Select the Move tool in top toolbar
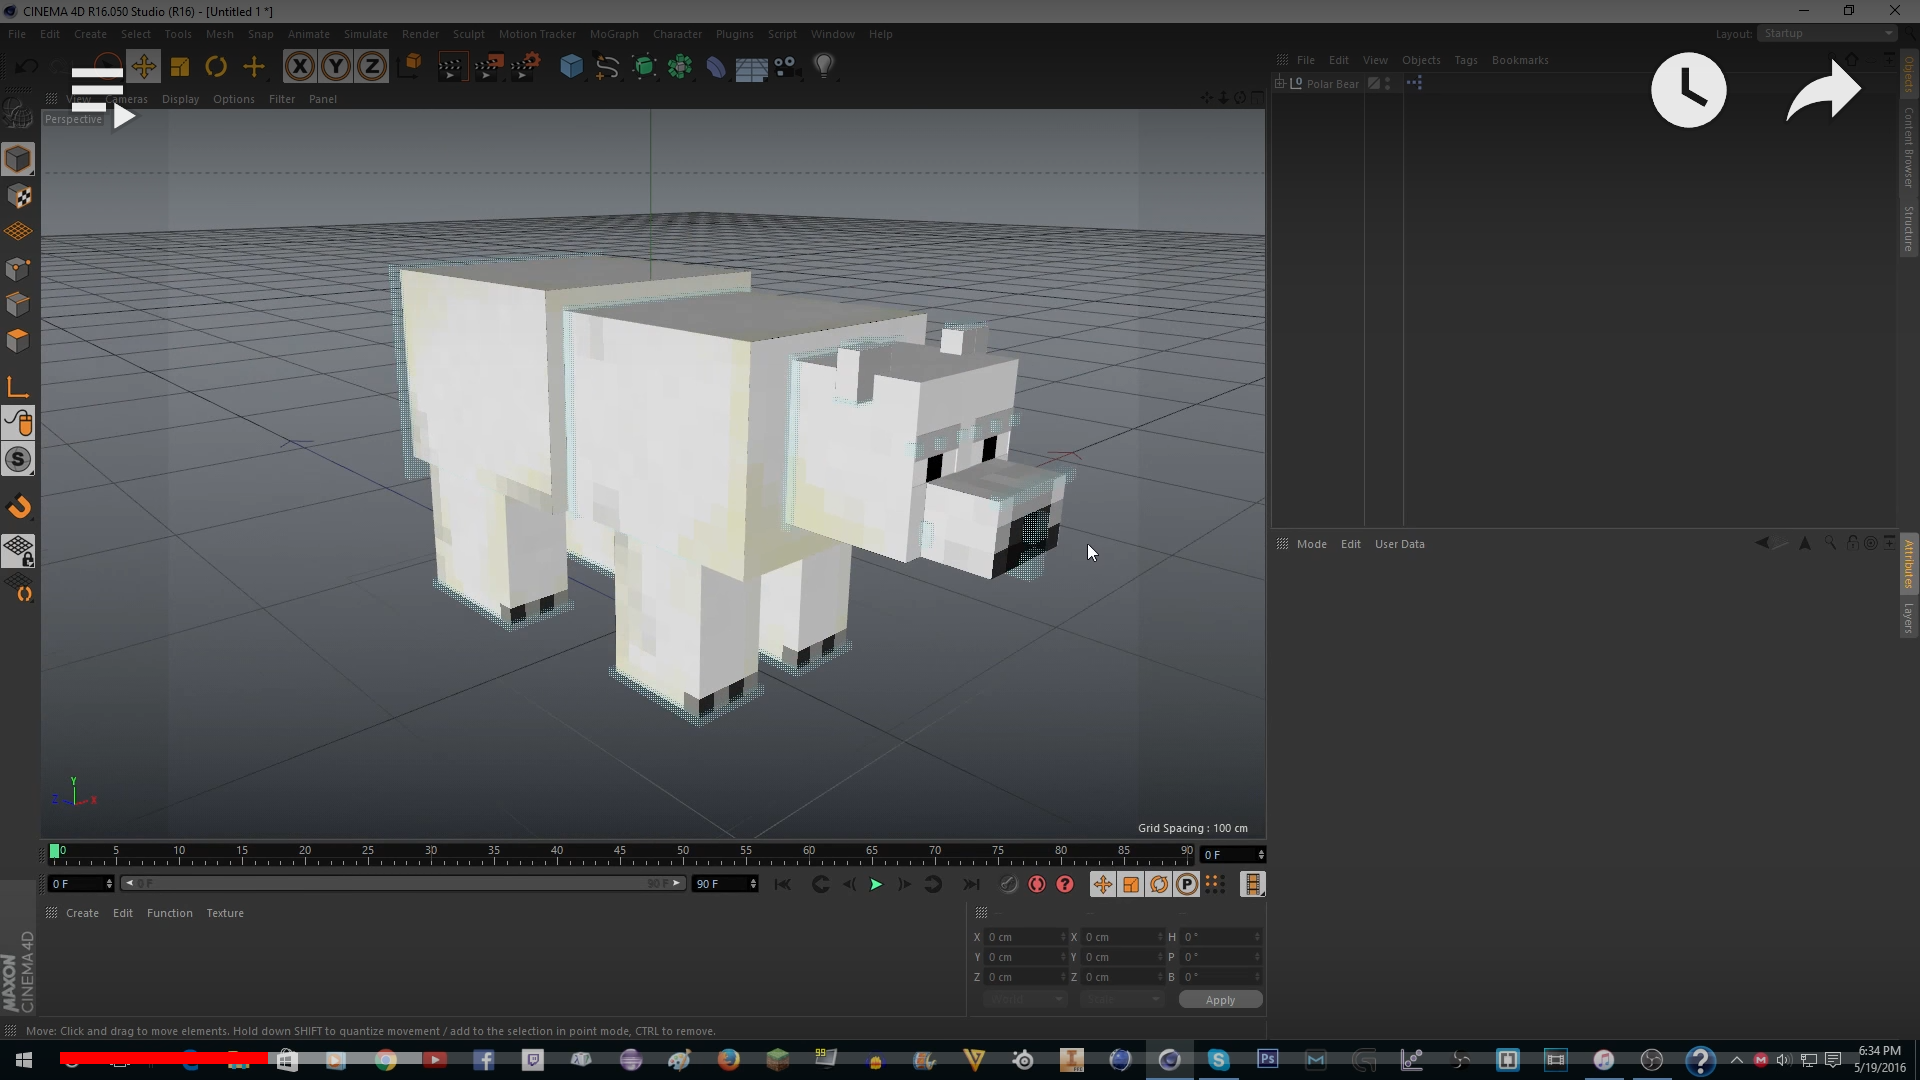 pos(143,67)
